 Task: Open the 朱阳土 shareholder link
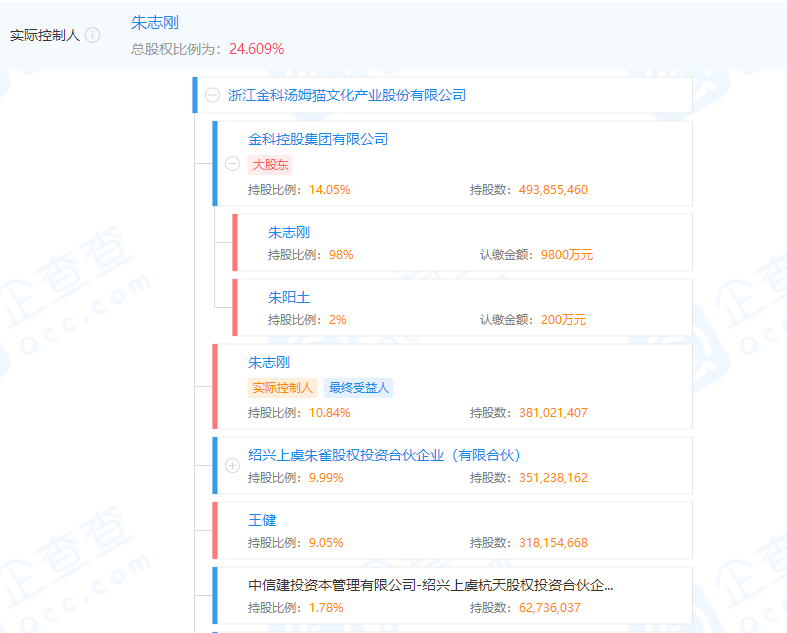289,297
